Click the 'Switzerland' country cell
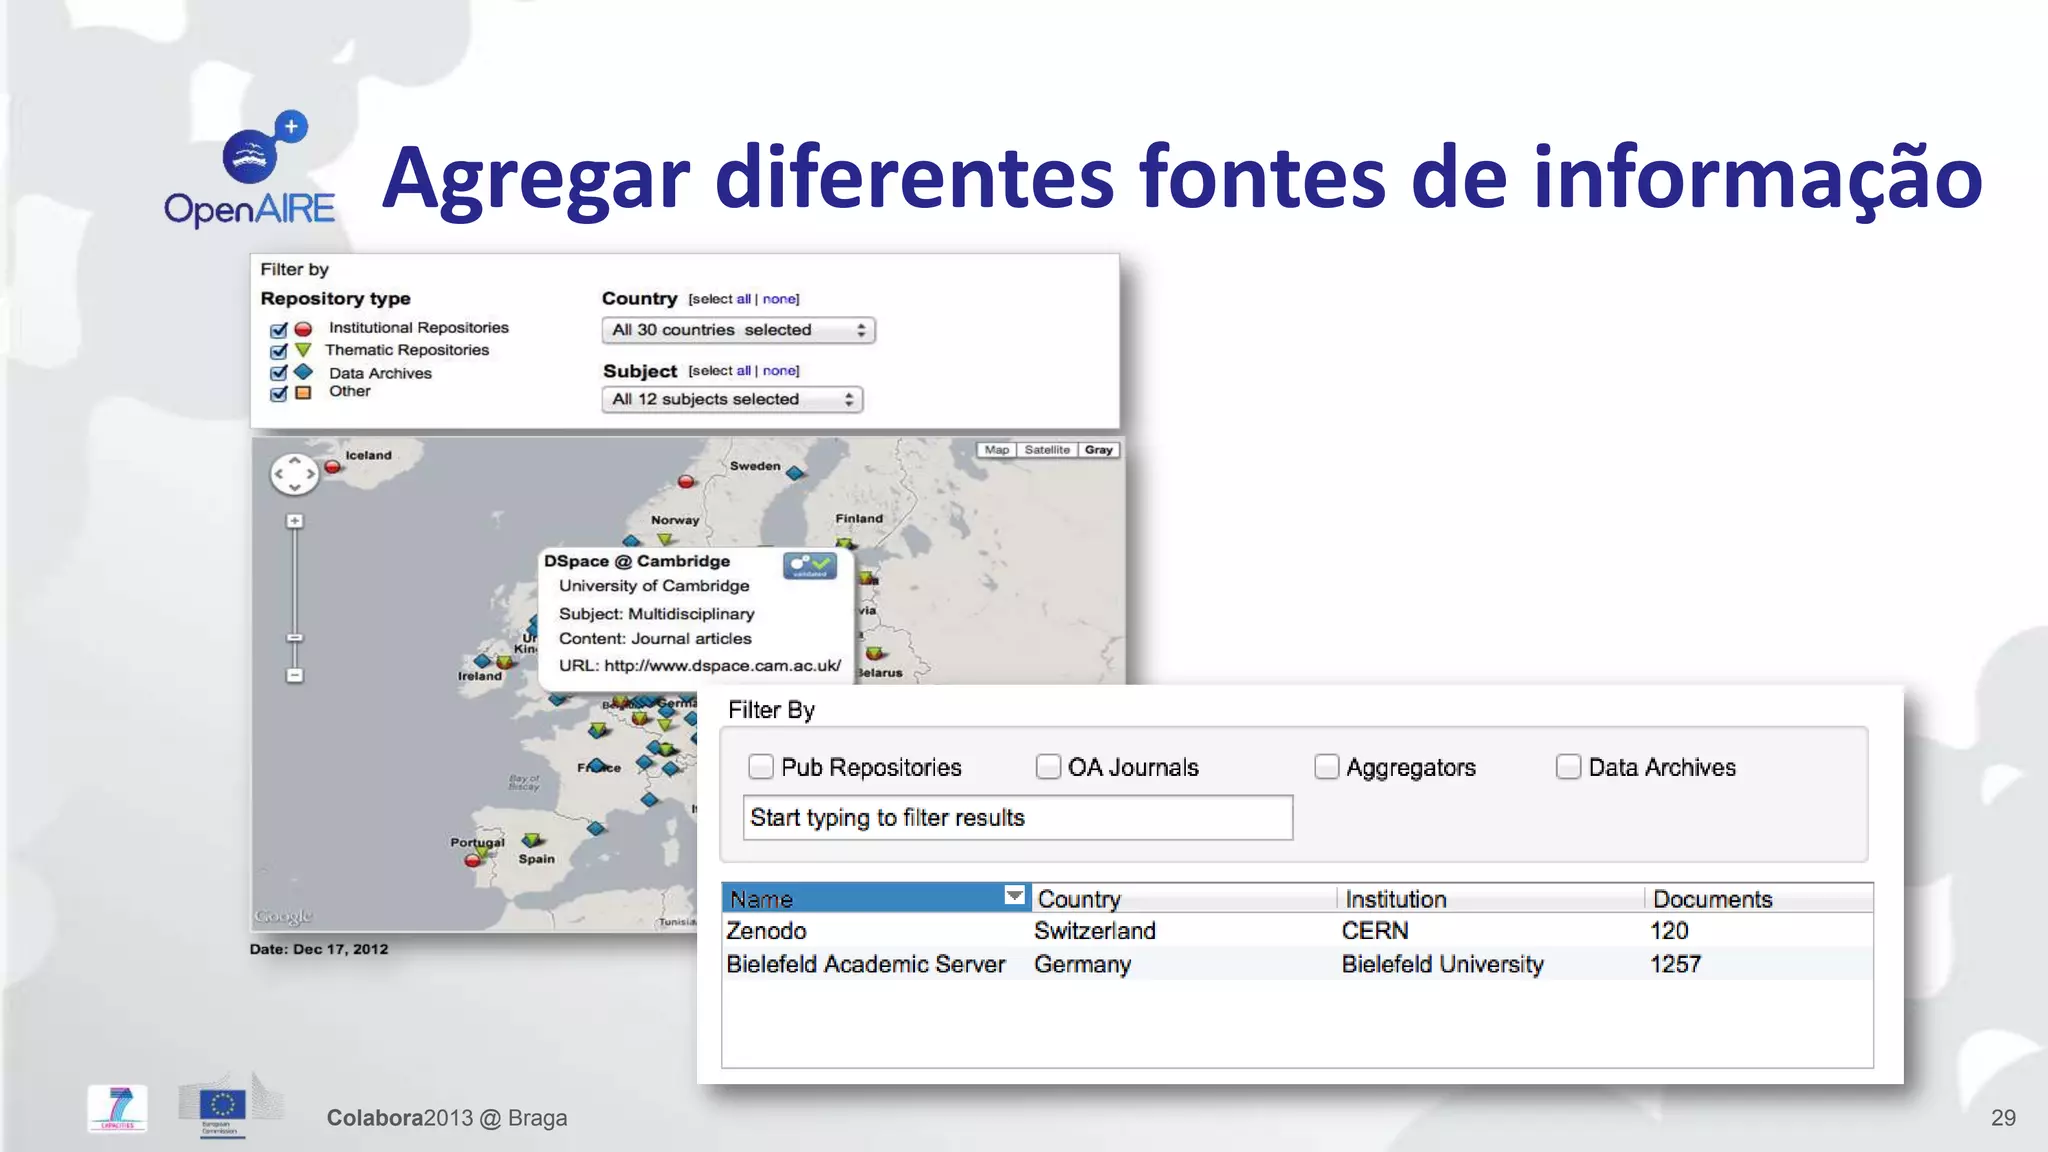The height and width of the screenshot is (1152, 2048). coord(1095,931)
